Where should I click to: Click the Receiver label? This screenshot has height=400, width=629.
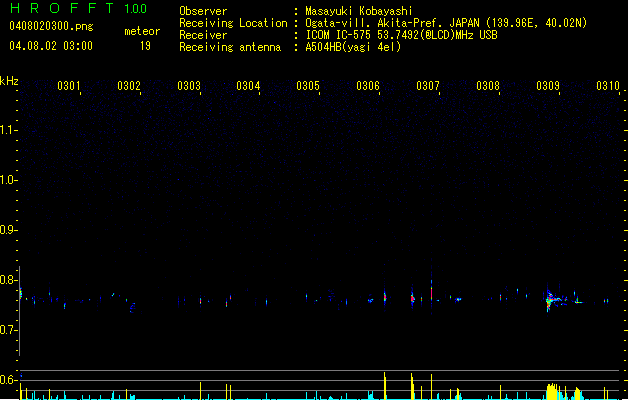pyautogui.click(x=203, y=35)
